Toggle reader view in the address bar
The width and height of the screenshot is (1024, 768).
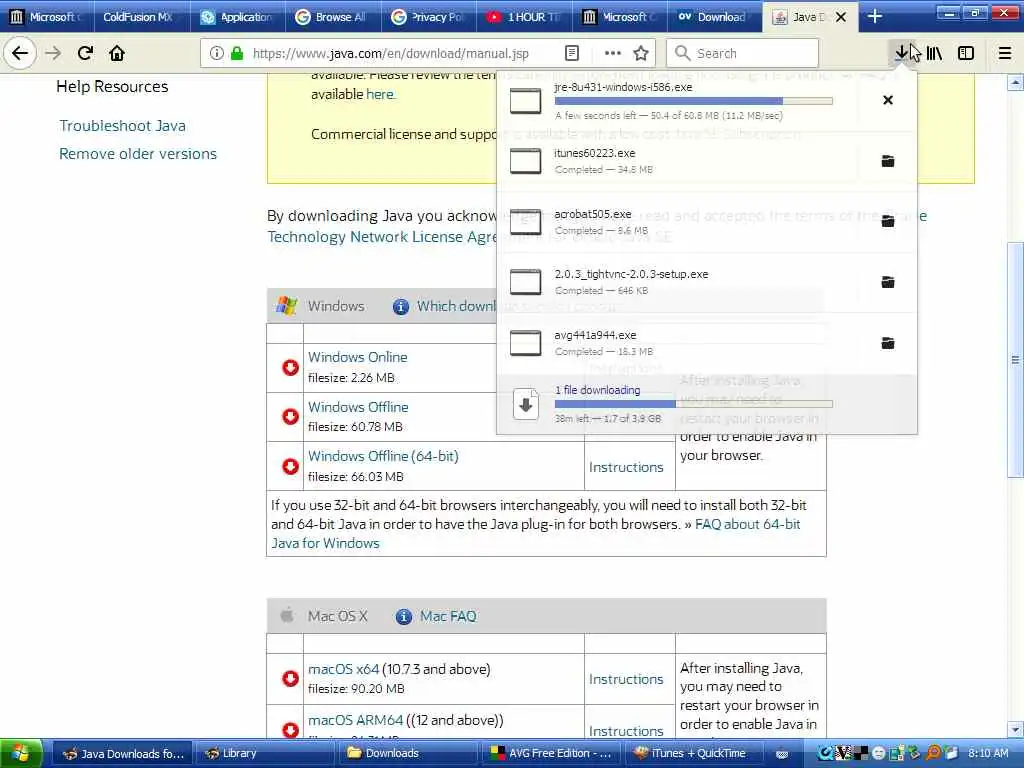[x=571, y=53]
